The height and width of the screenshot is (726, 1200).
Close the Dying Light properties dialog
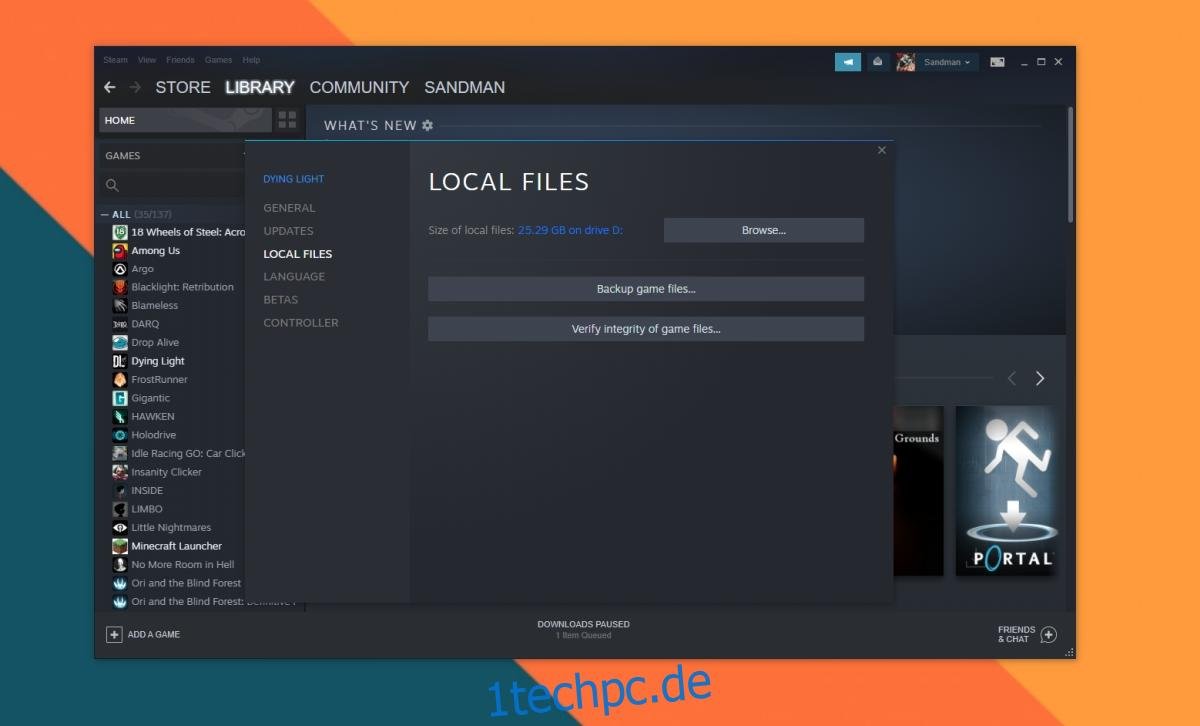tap(881, 150)
